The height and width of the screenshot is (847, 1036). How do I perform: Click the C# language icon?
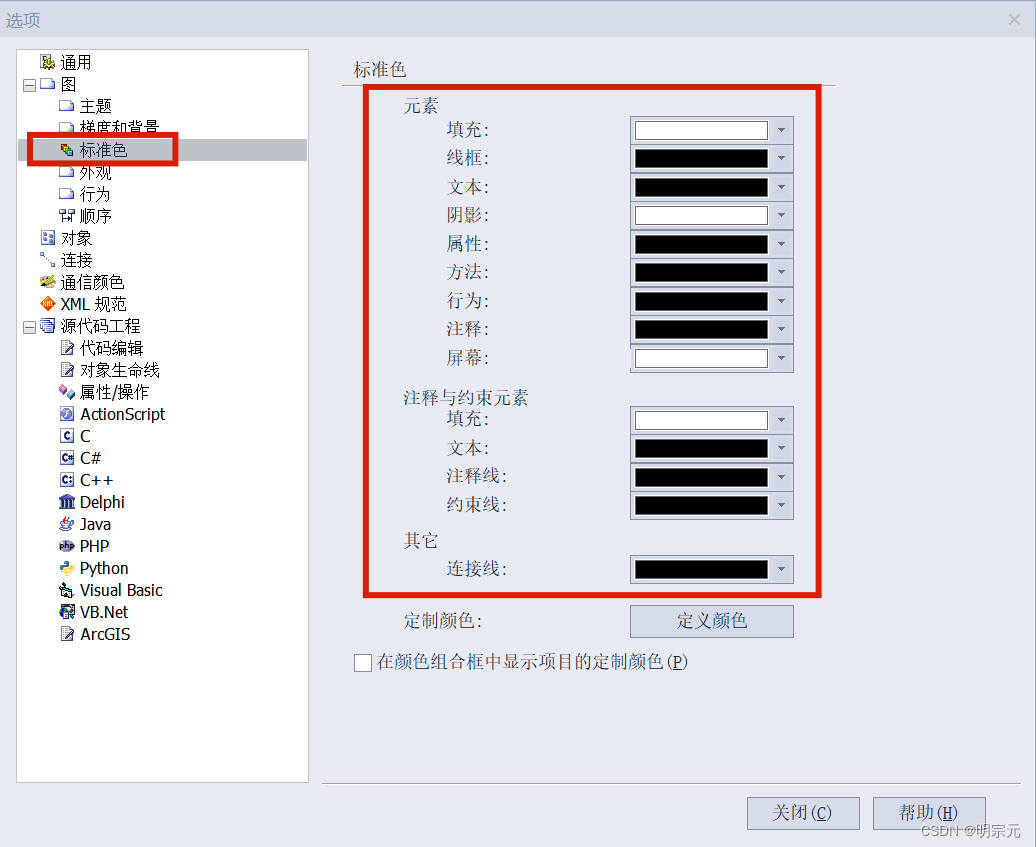pyautogui.click(x=67, y=458)
